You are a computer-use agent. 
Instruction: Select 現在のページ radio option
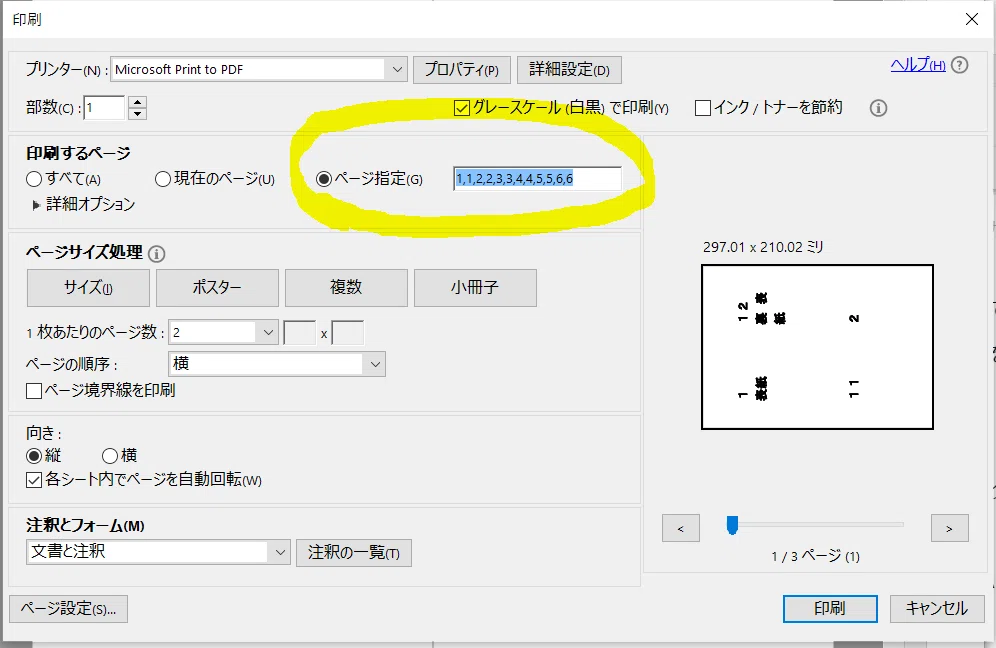(163, 179)
